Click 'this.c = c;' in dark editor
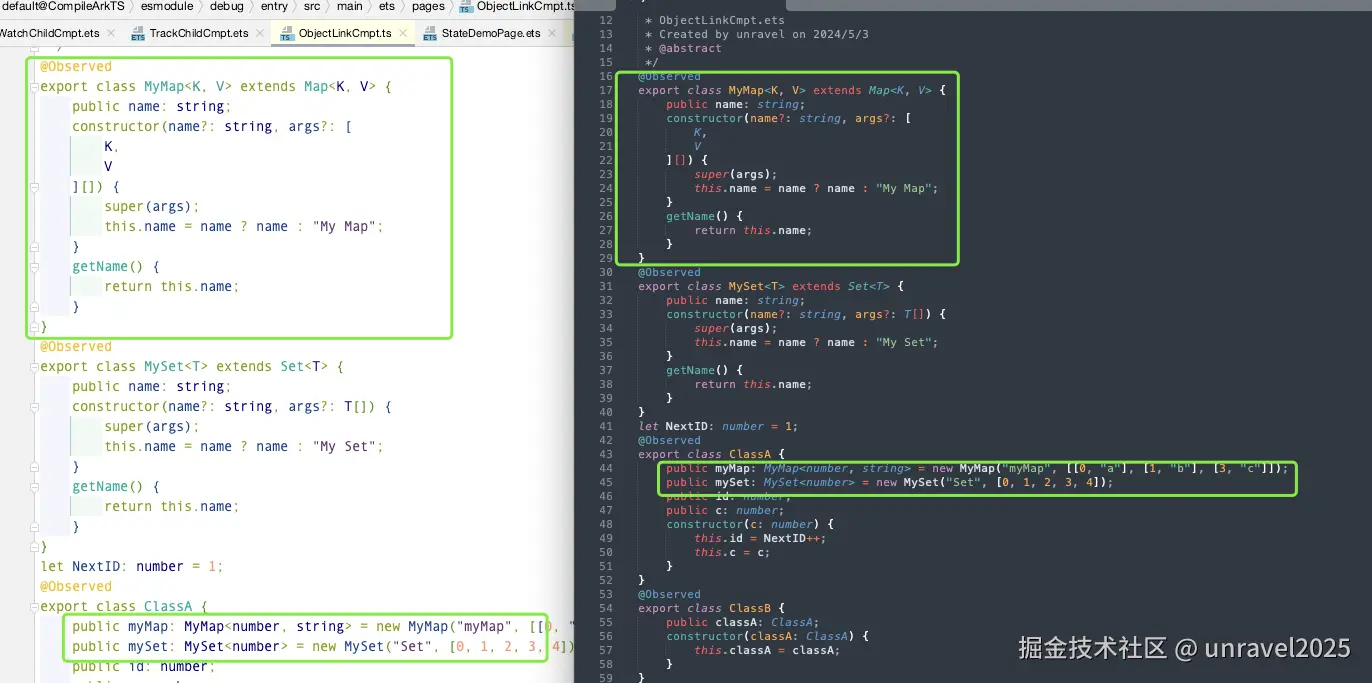This screenshot has width=1372, height=683. [732, 552]
